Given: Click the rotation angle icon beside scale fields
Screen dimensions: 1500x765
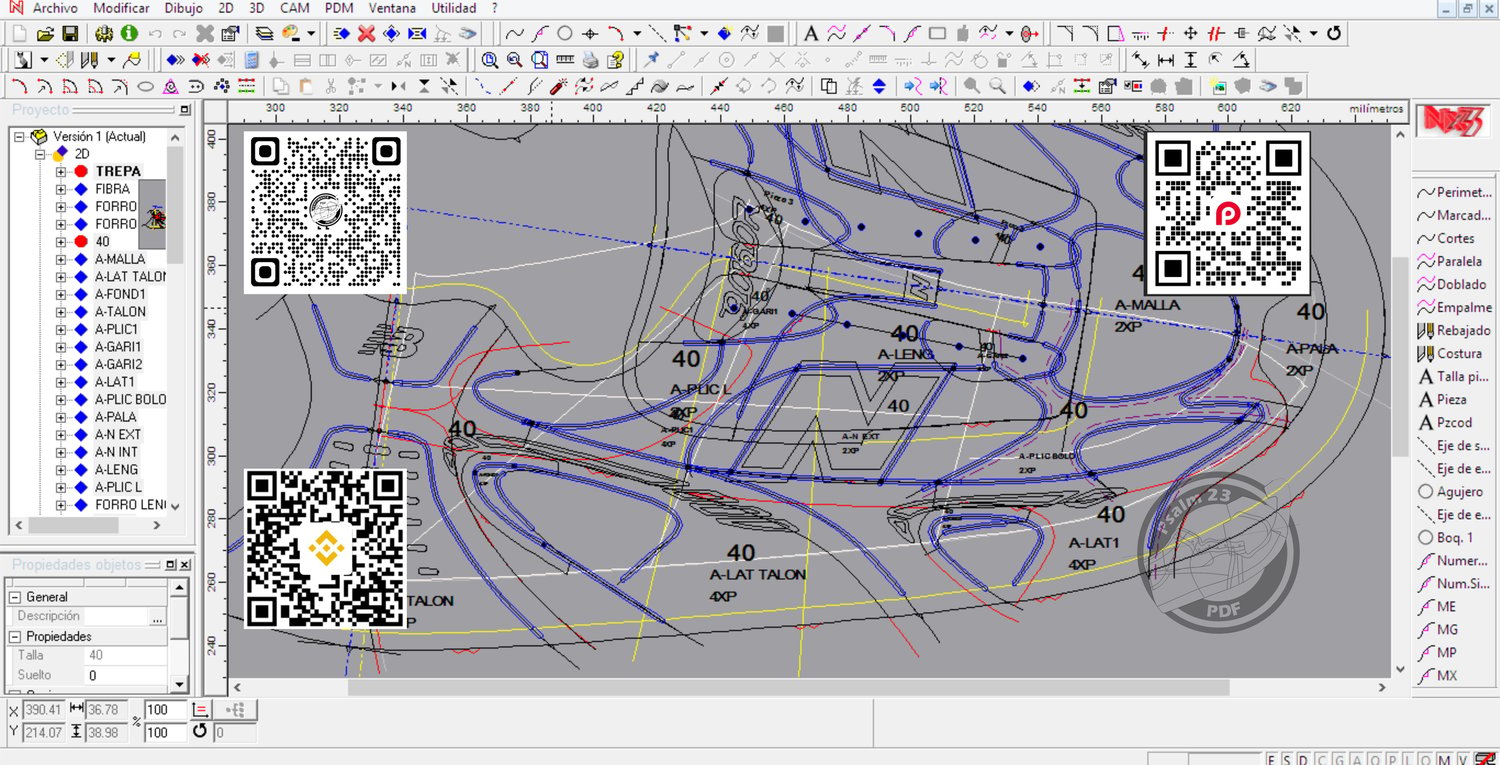Looking at the screenshot, I should coord(199,732).
